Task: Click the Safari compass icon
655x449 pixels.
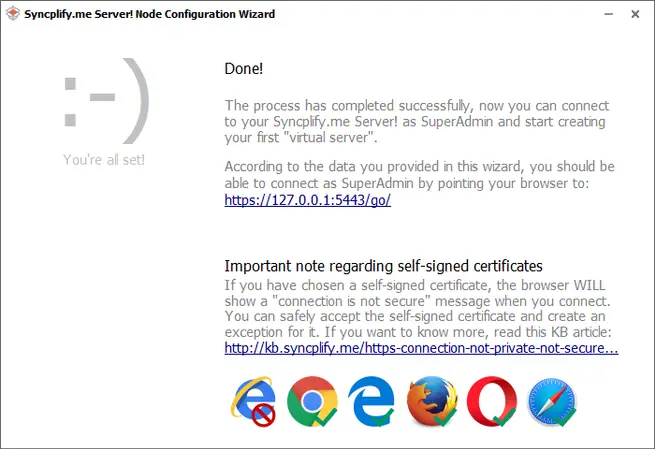Action: (x=551, y=400)
